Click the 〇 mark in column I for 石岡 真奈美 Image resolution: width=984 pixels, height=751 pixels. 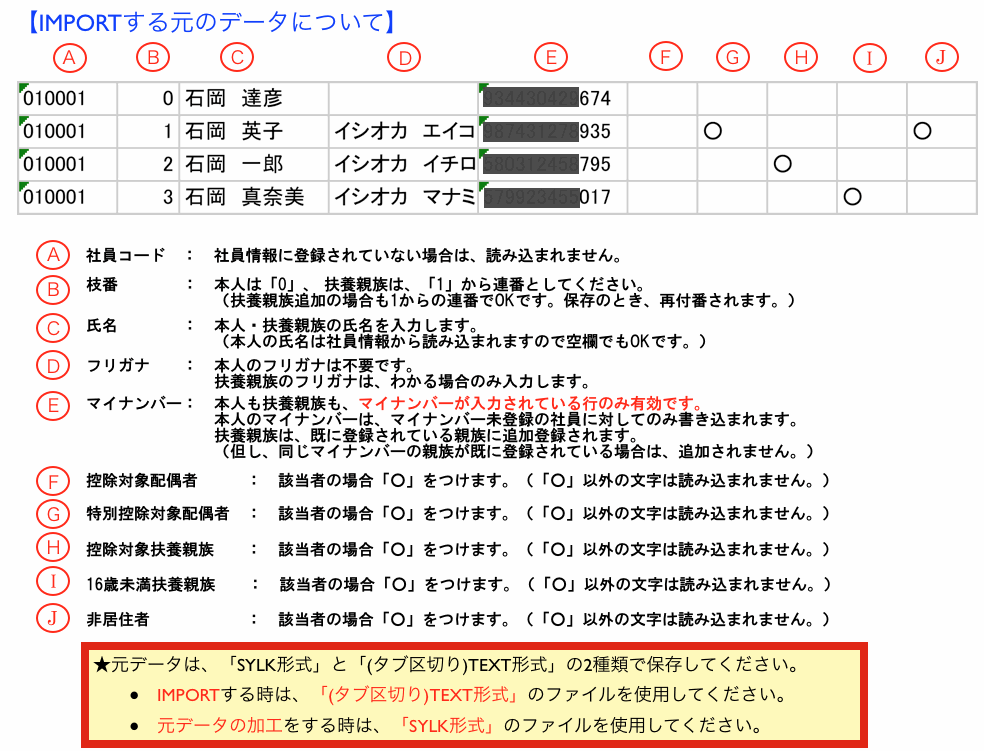(852, 197)
